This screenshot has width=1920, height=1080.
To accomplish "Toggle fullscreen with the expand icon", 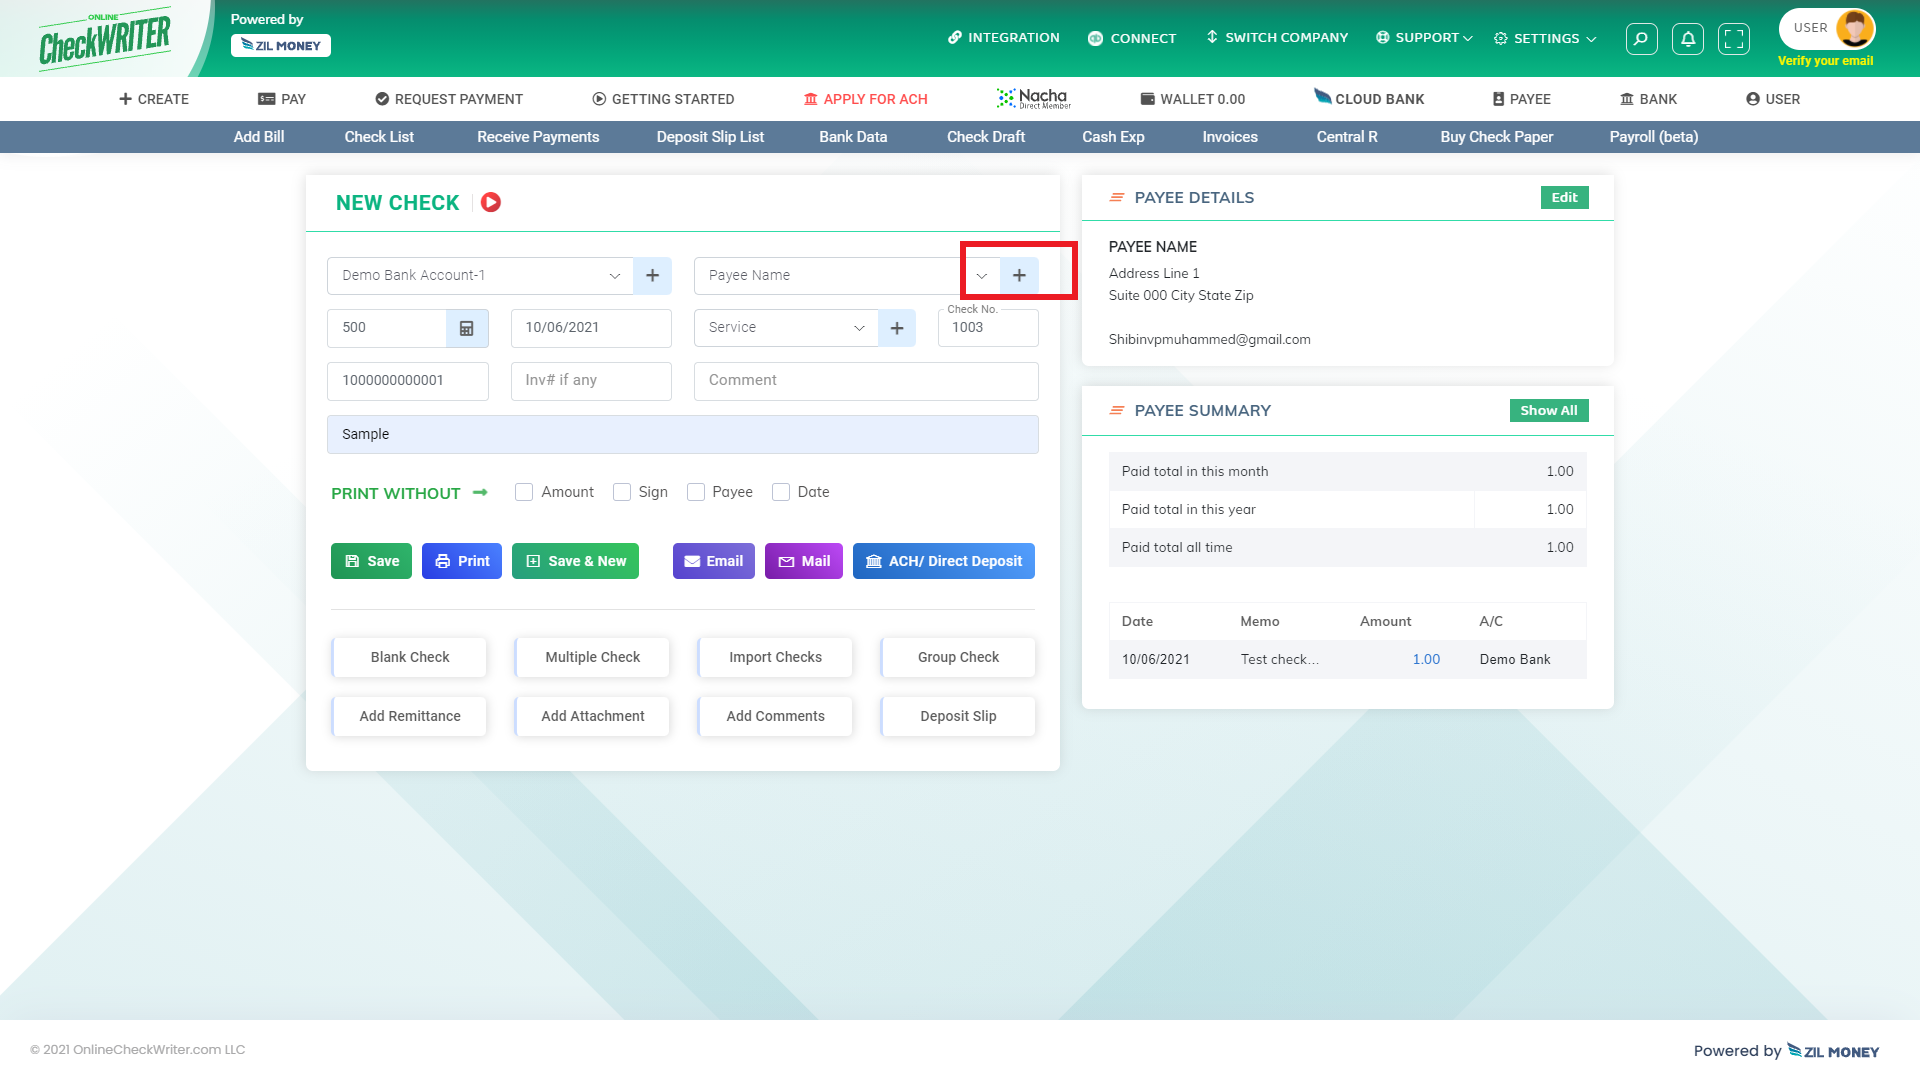I will [x=1734, y=39].
